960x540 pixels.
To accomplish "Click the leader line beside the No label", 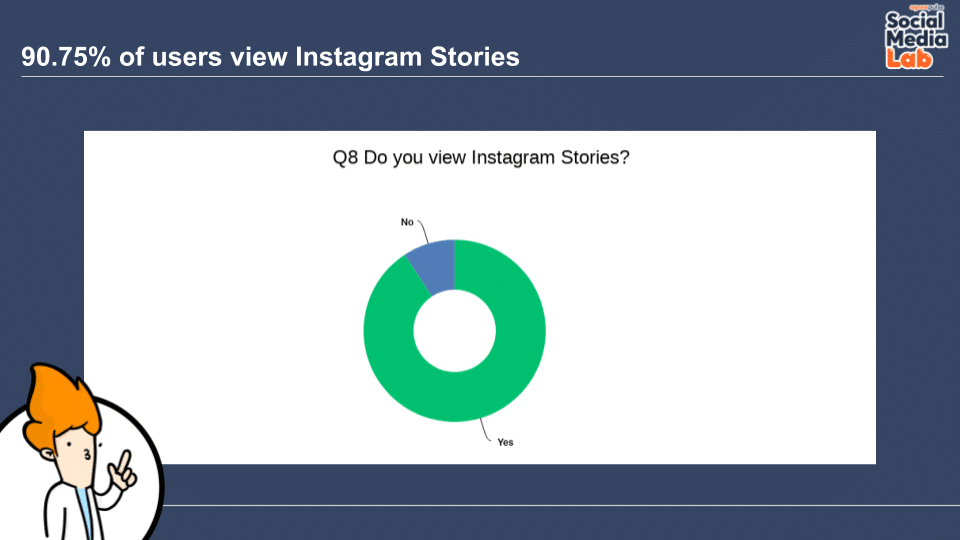I will click(423, 231).
